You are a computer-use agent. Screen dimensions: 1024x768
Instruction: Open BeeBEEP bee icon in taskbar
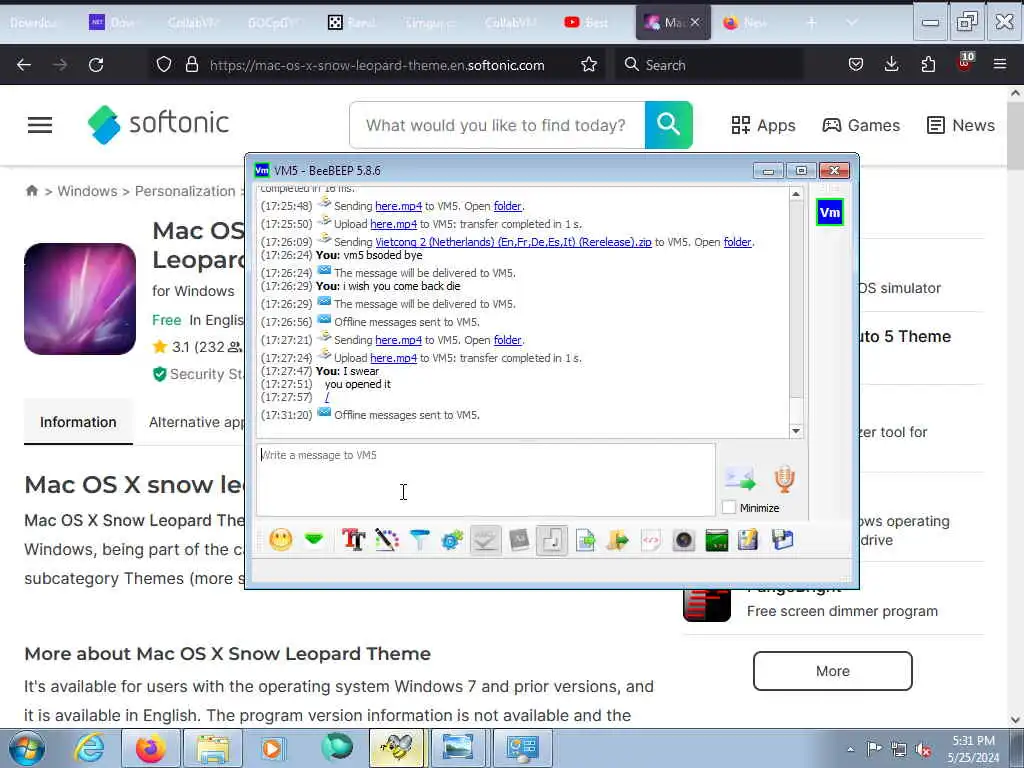[x=396, y=748]
